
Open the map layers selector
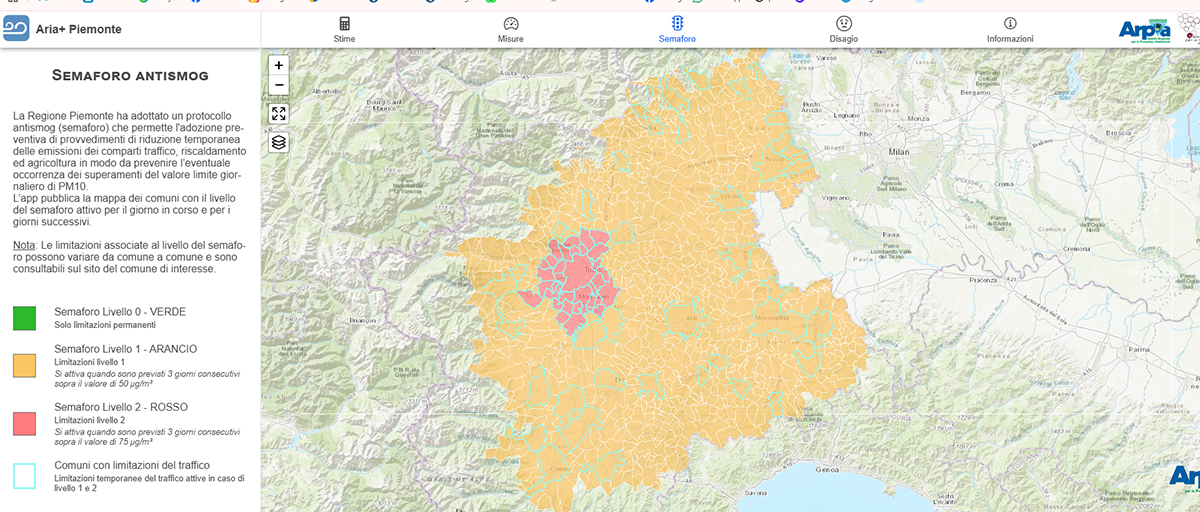(x=279, y=142)
